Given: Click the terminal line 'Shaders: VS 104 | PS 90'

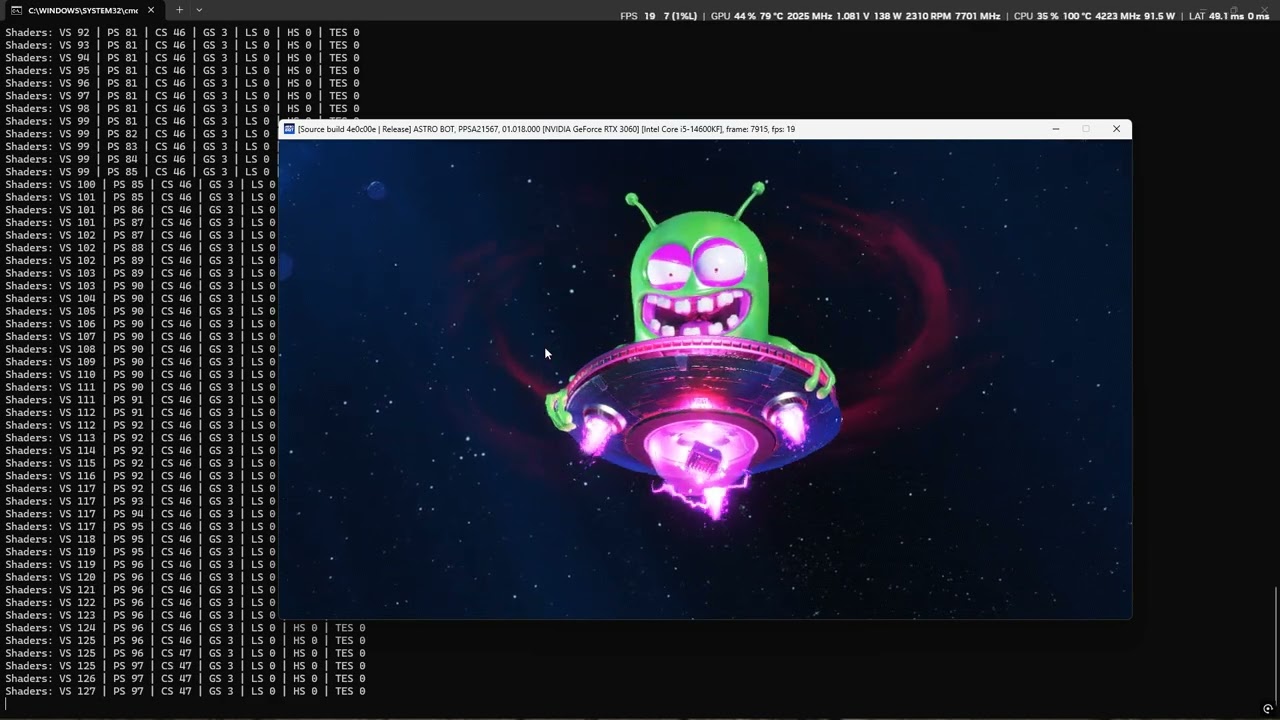Looking at the screenshot, I should click(140, 298).
